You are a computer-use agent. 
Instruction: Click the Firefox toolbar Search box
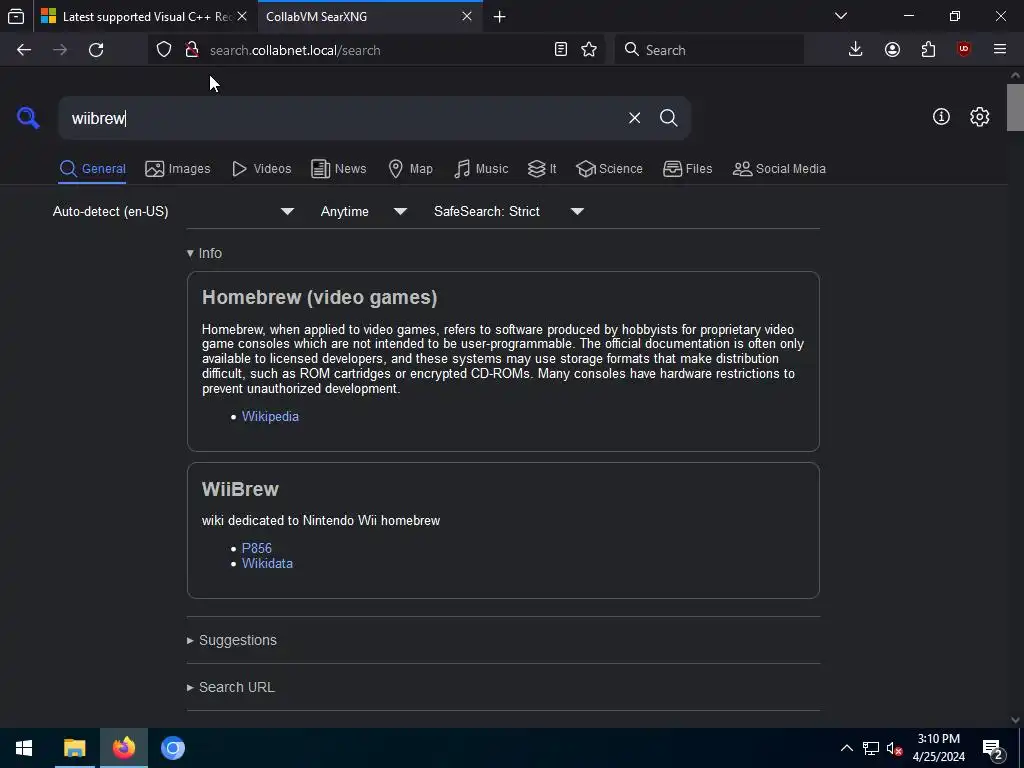[x=709, y=50]
